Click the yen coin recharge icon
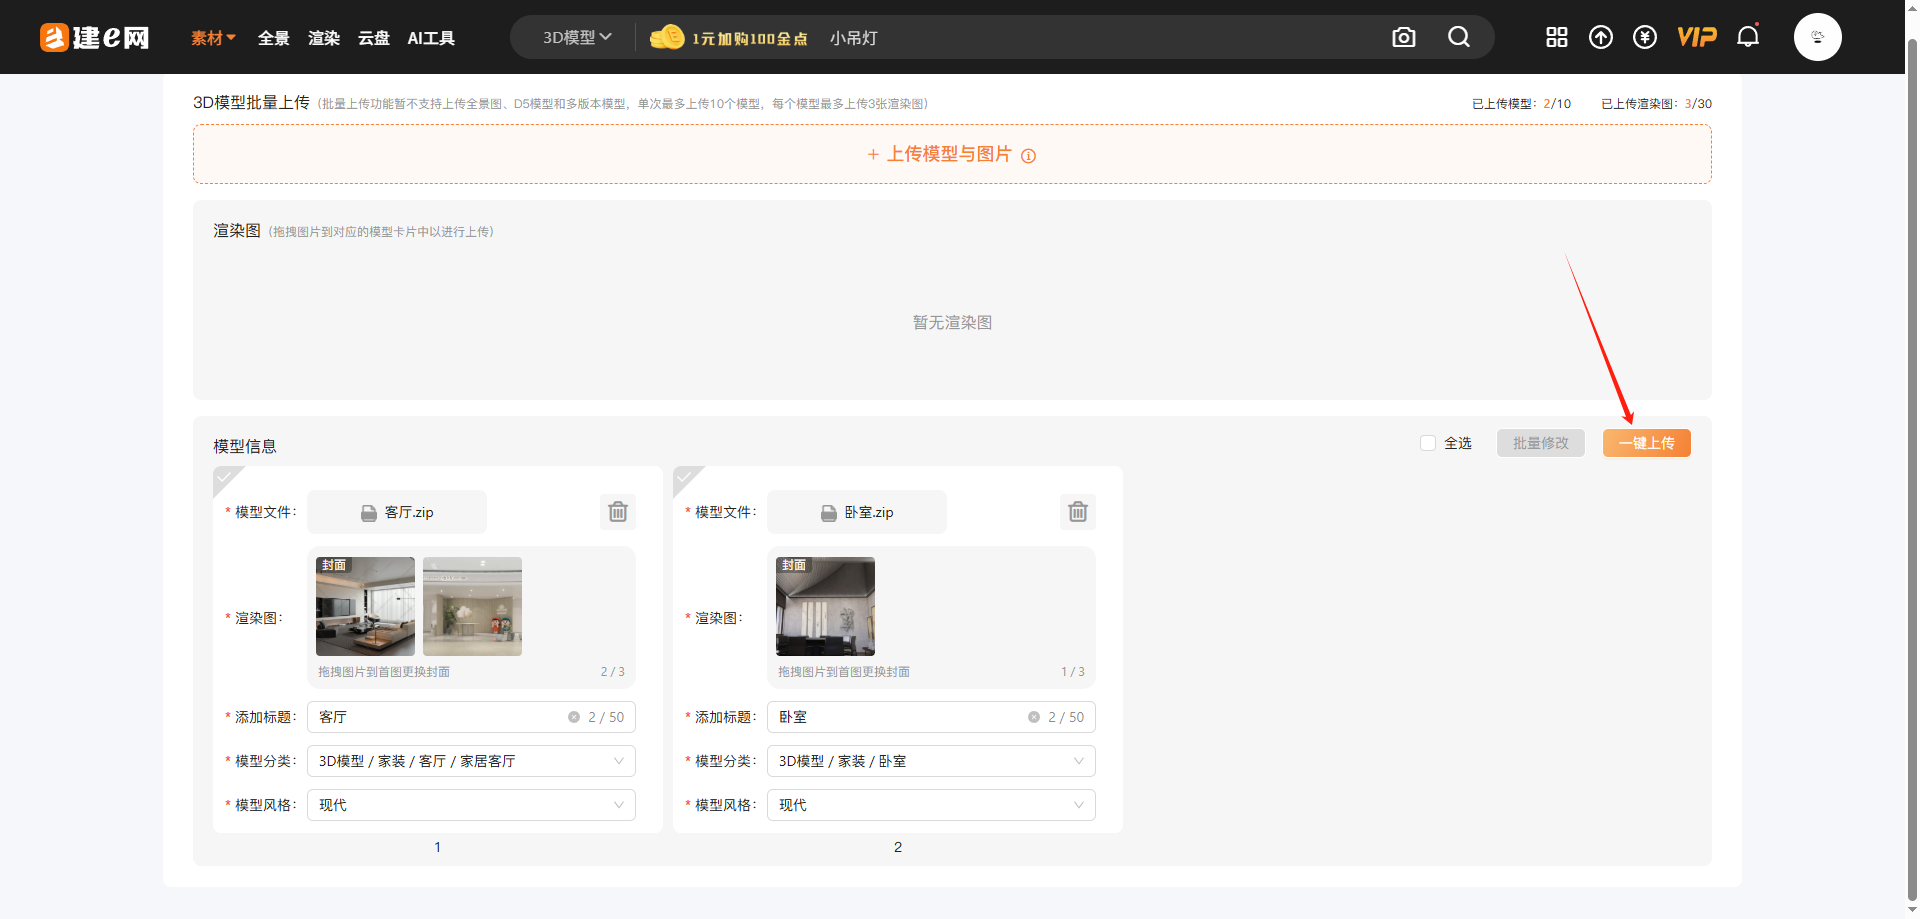1920x919 pixels. point(1644,37)
